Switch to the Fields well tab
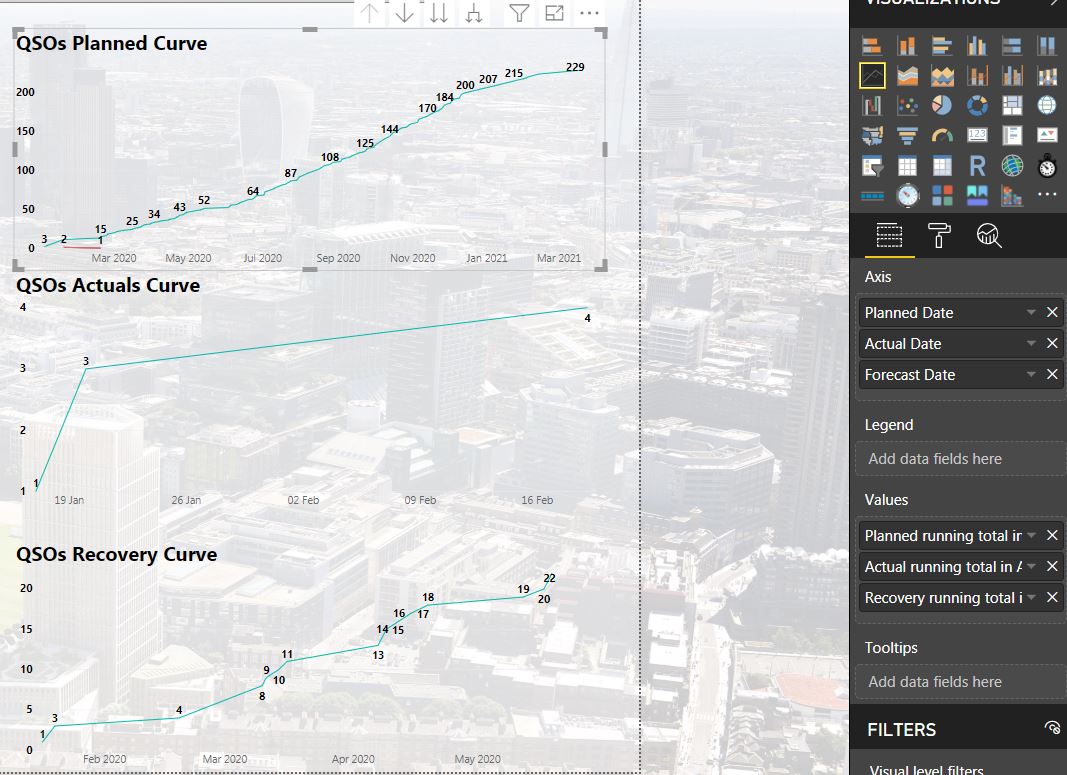Screen dimensions: 1067x775 (889, 235)
